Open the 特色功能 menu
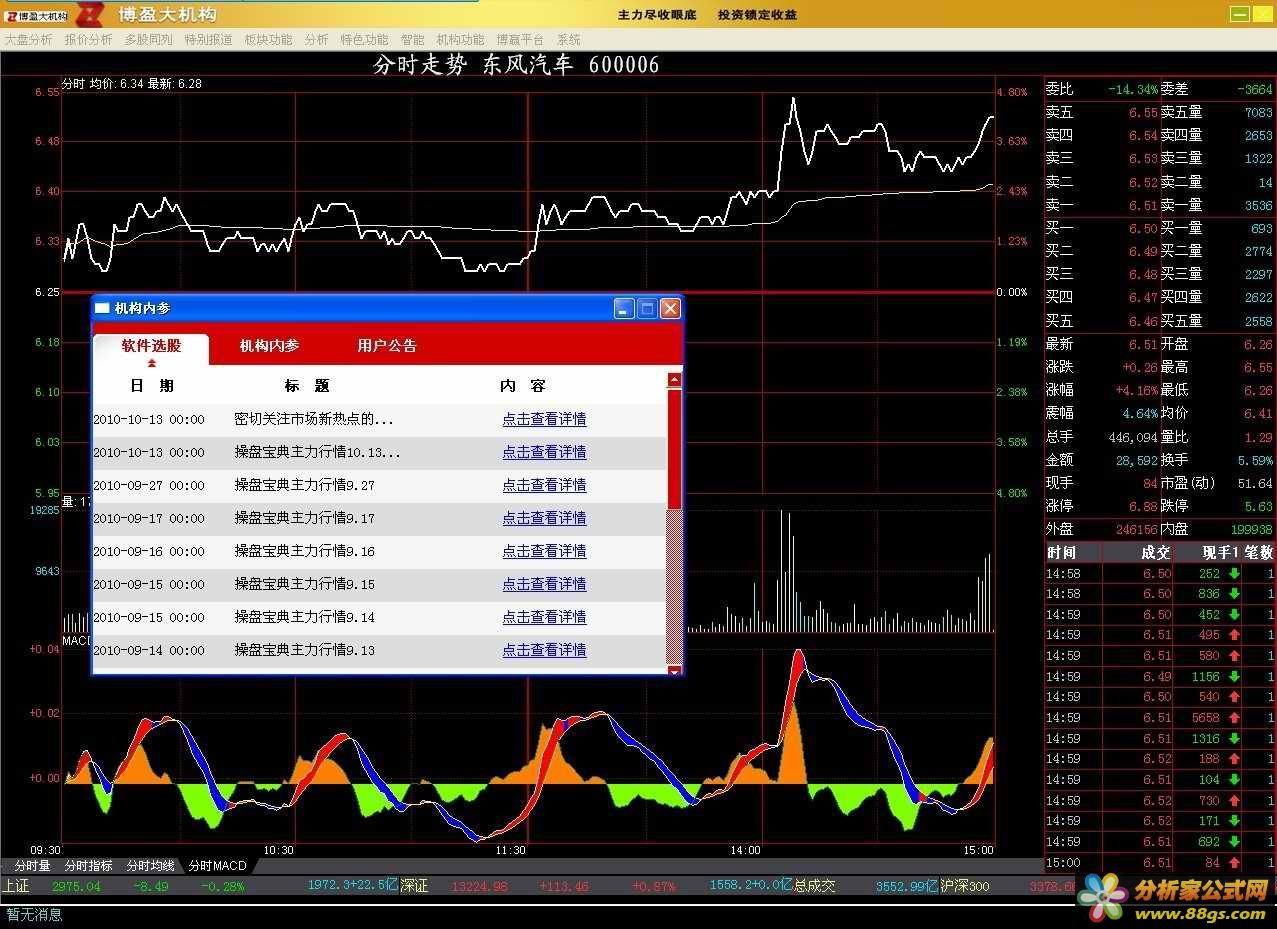The image size is (1277, 929). coord(364,40)
